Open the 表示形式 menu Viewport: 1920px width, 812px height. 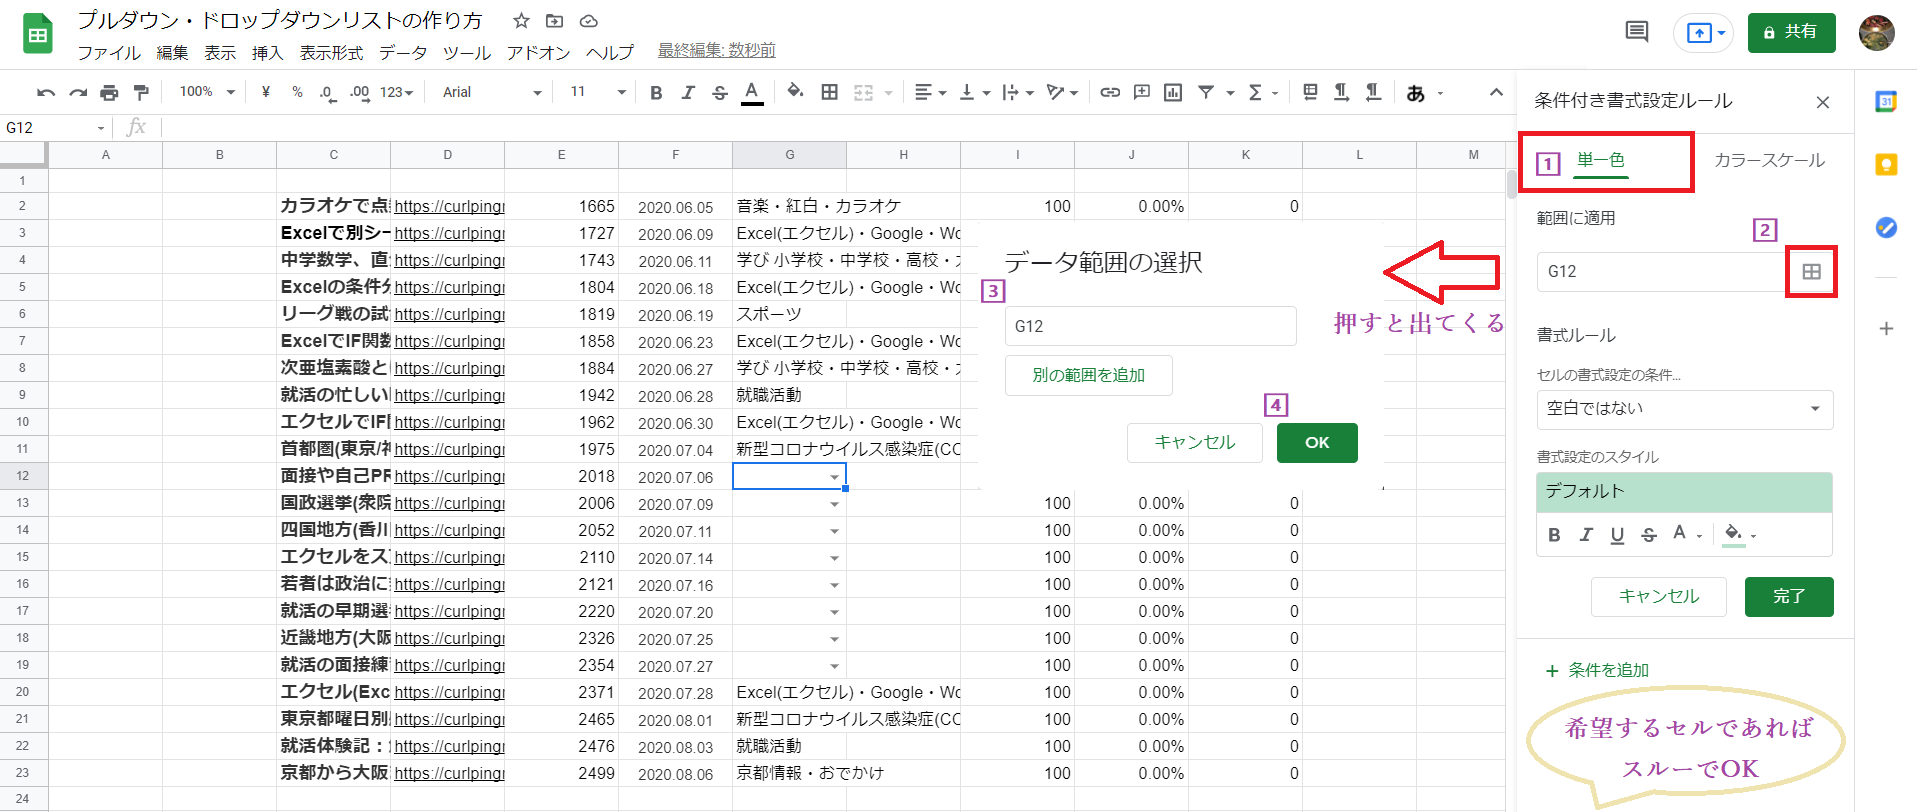[331, 52]
